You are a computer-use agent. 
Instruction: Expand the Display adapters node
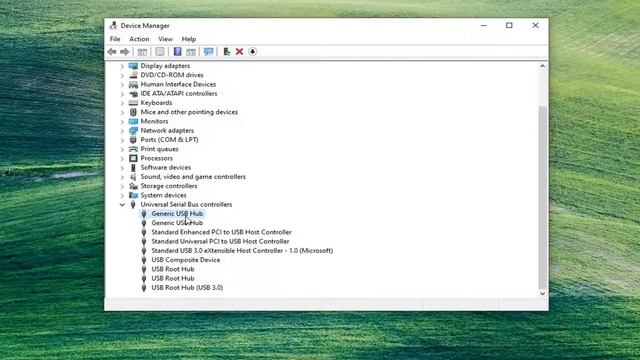[122, 66]
